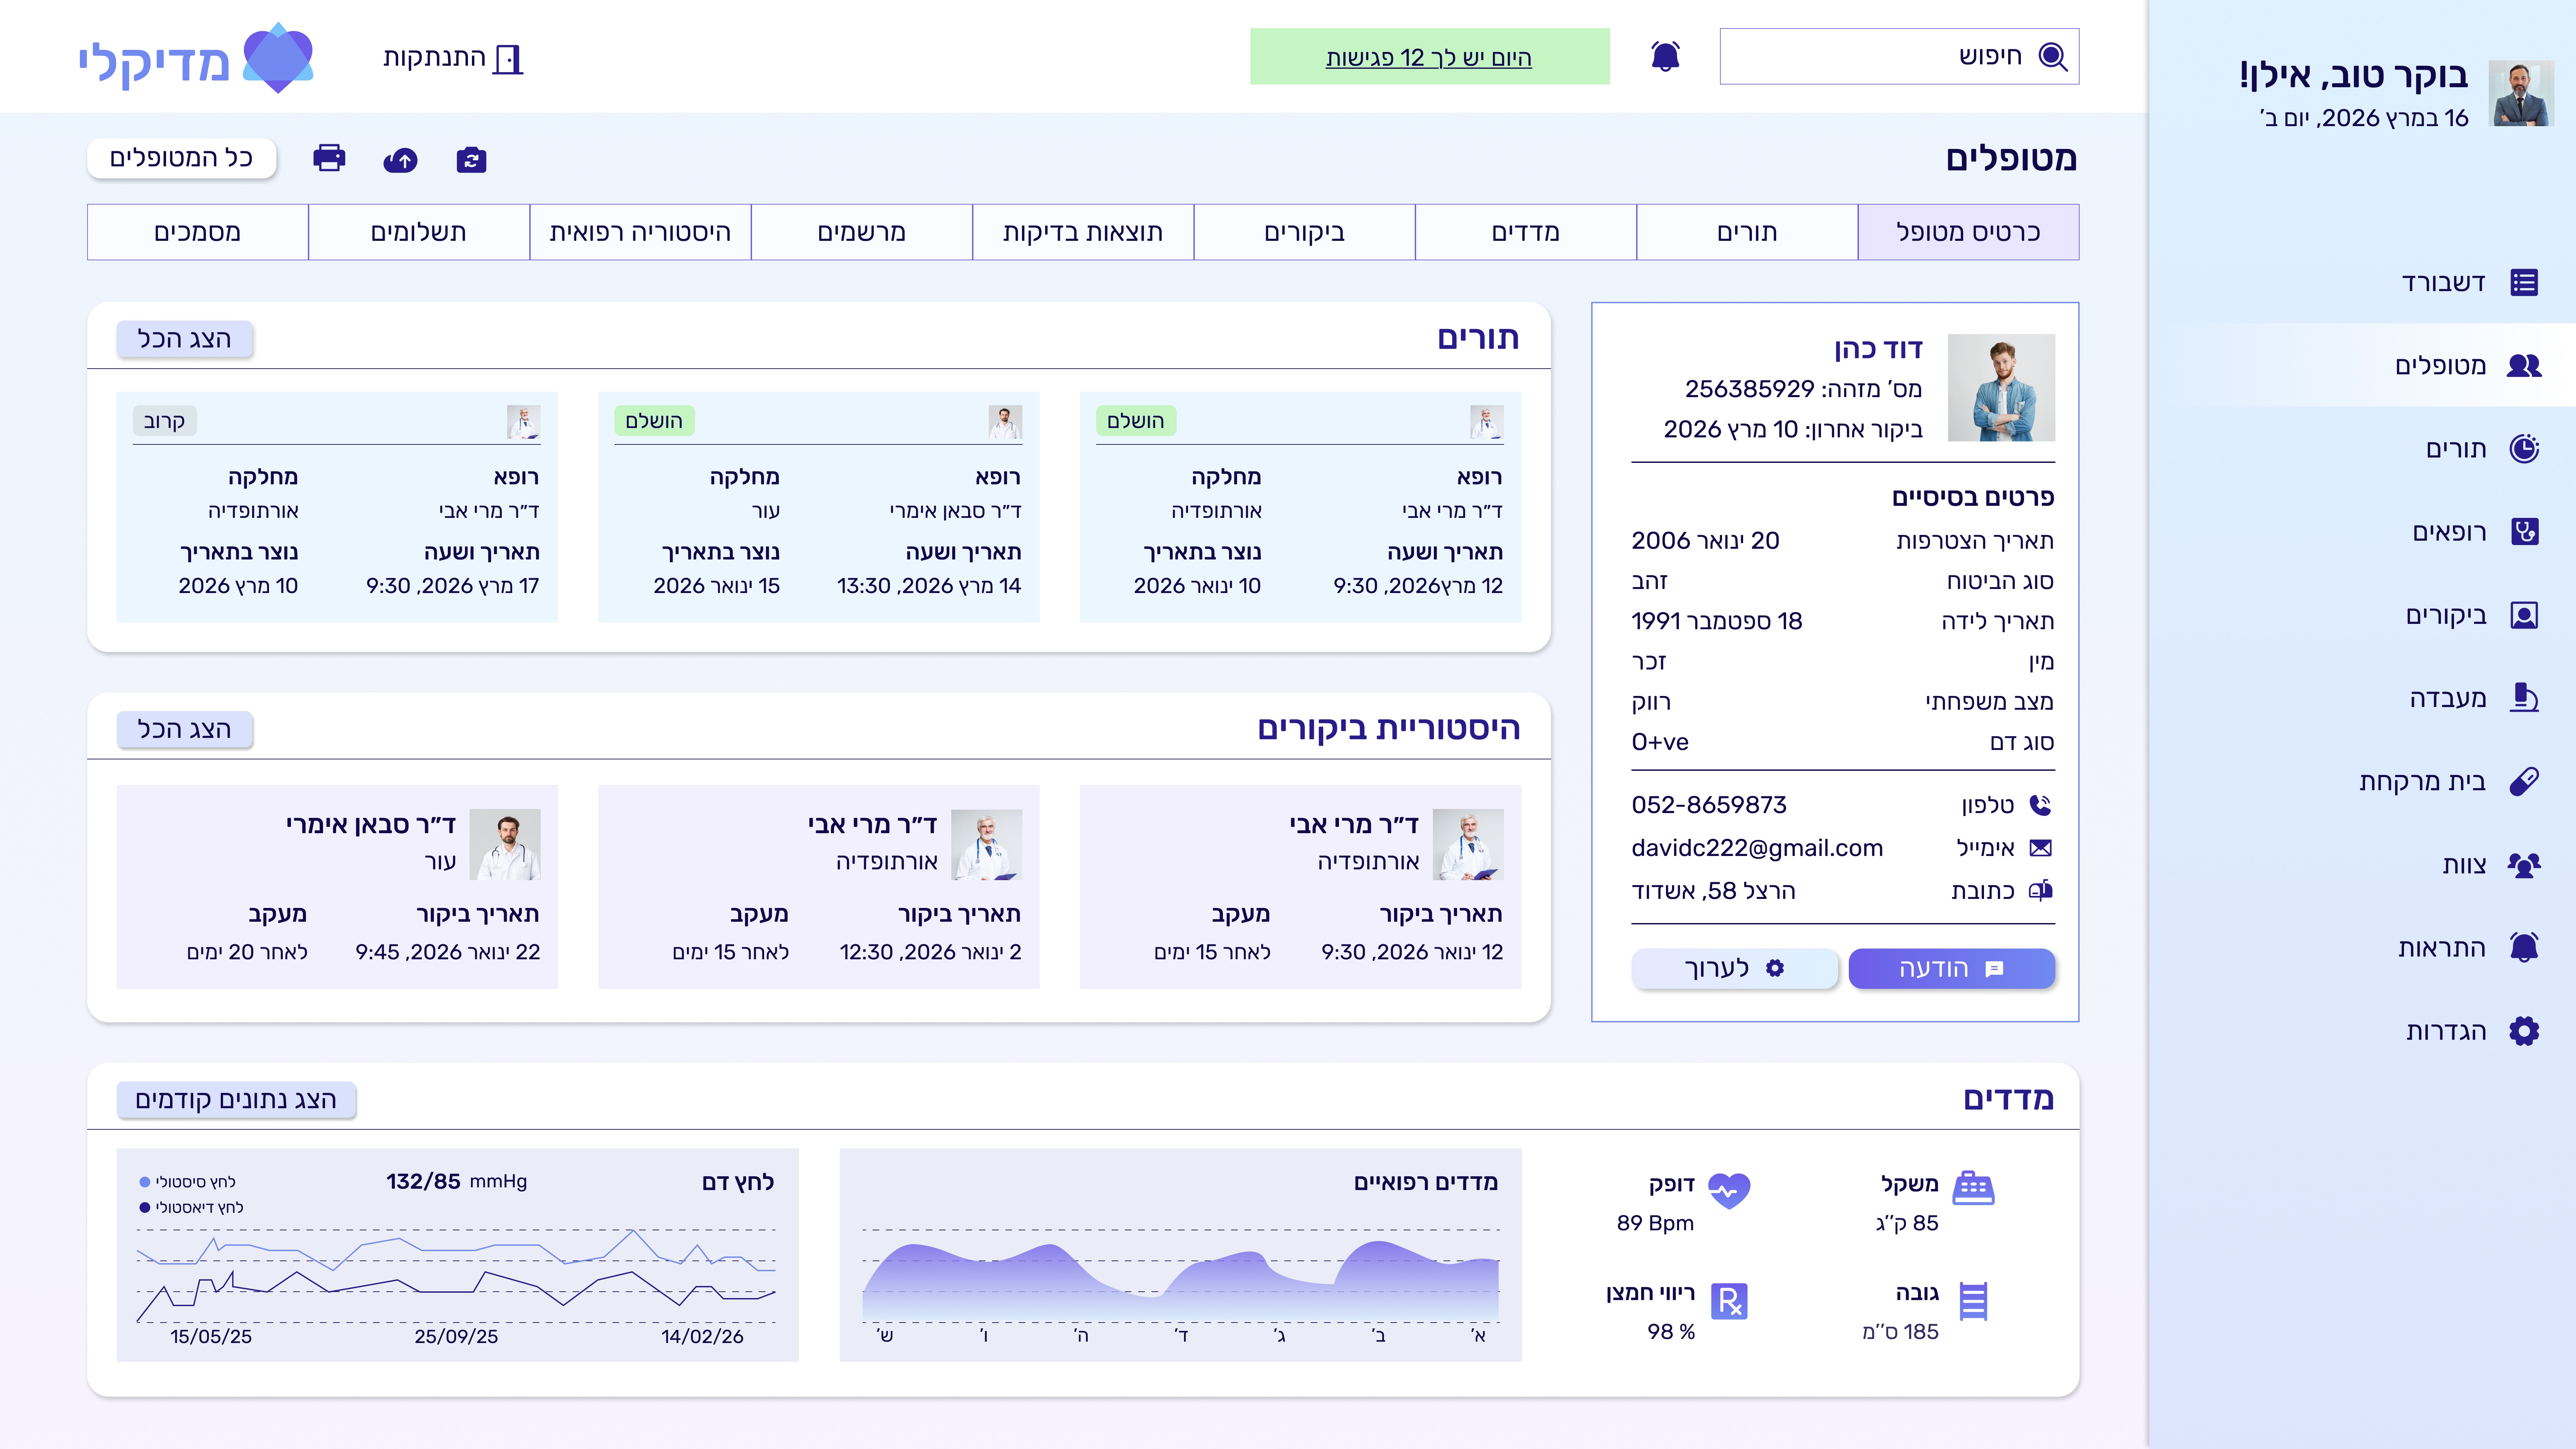Click the printer icon
The image size is (2576, 1449).
(x=329, y=158)
